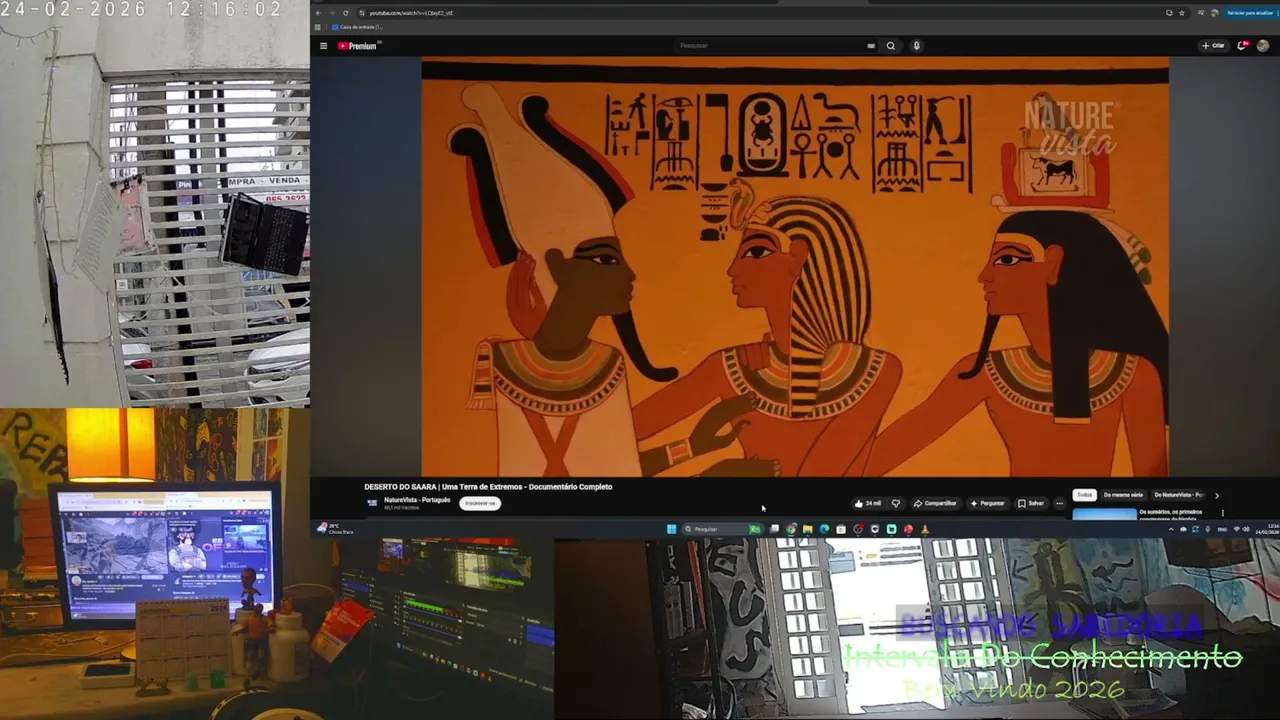Go to YouTube Premium home via logo
Image resolution: width=1280 pixels, height=720 pixels.
click(x=358, y=46)
